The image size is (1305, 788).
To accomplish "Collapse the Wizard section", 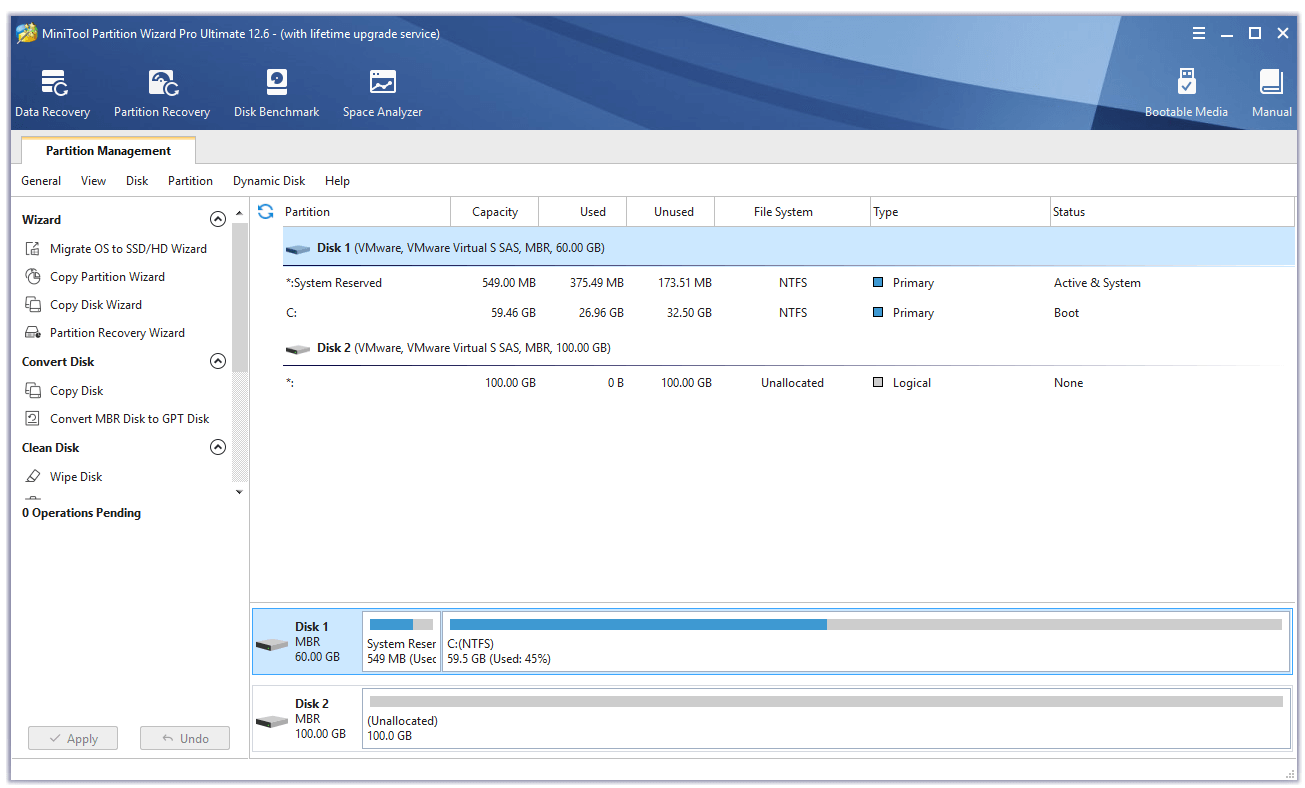I will coord(217,220).
